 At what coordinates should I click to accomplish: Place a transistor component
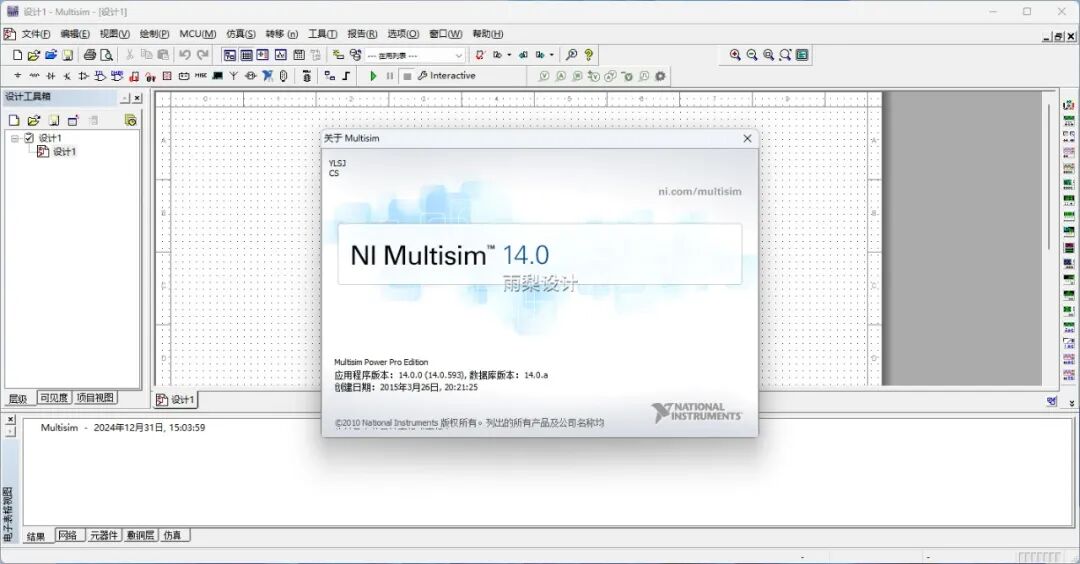(67, 76)
